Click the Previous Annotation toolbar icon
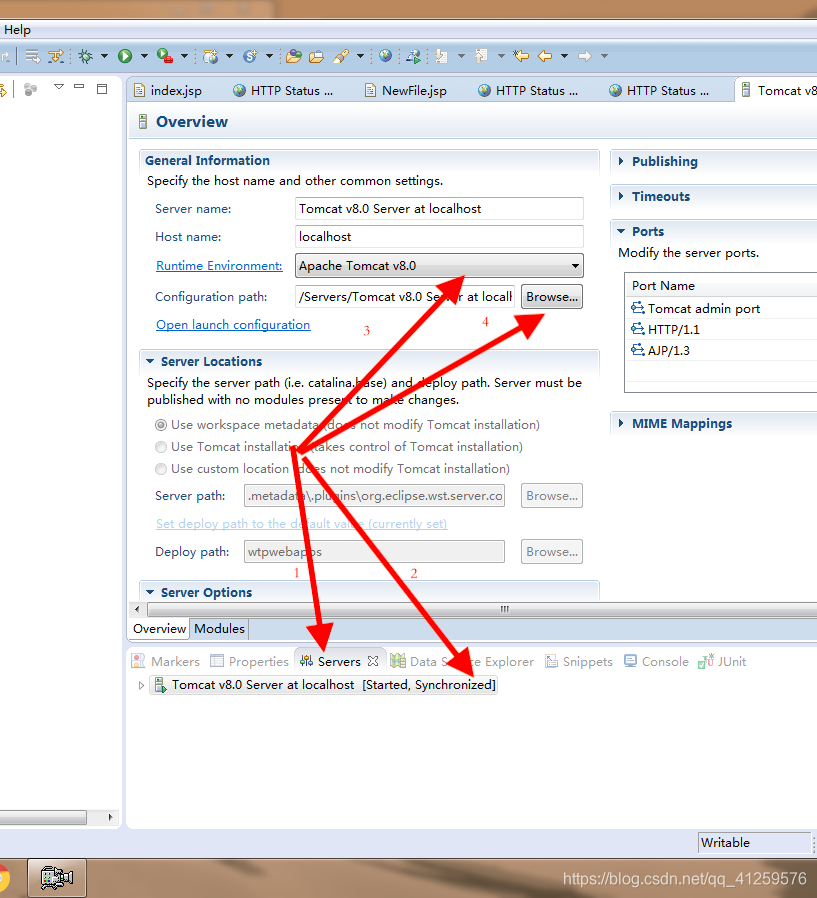The height and width of the screenshot is (898, 817). [x=481, y=56]
